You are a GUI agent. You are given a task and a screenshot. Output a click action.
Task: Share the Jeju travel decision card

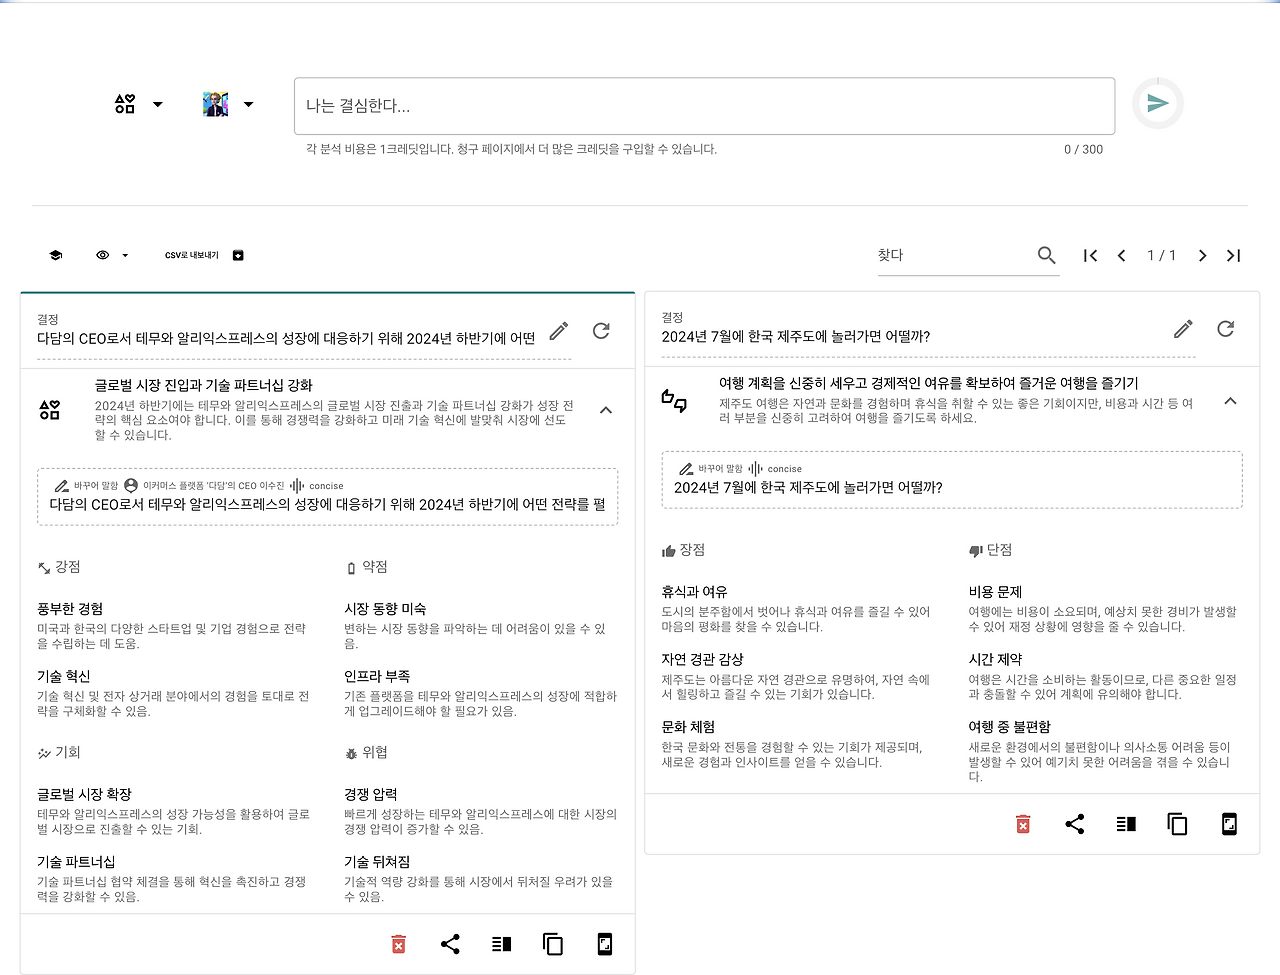coord(1075,823)
